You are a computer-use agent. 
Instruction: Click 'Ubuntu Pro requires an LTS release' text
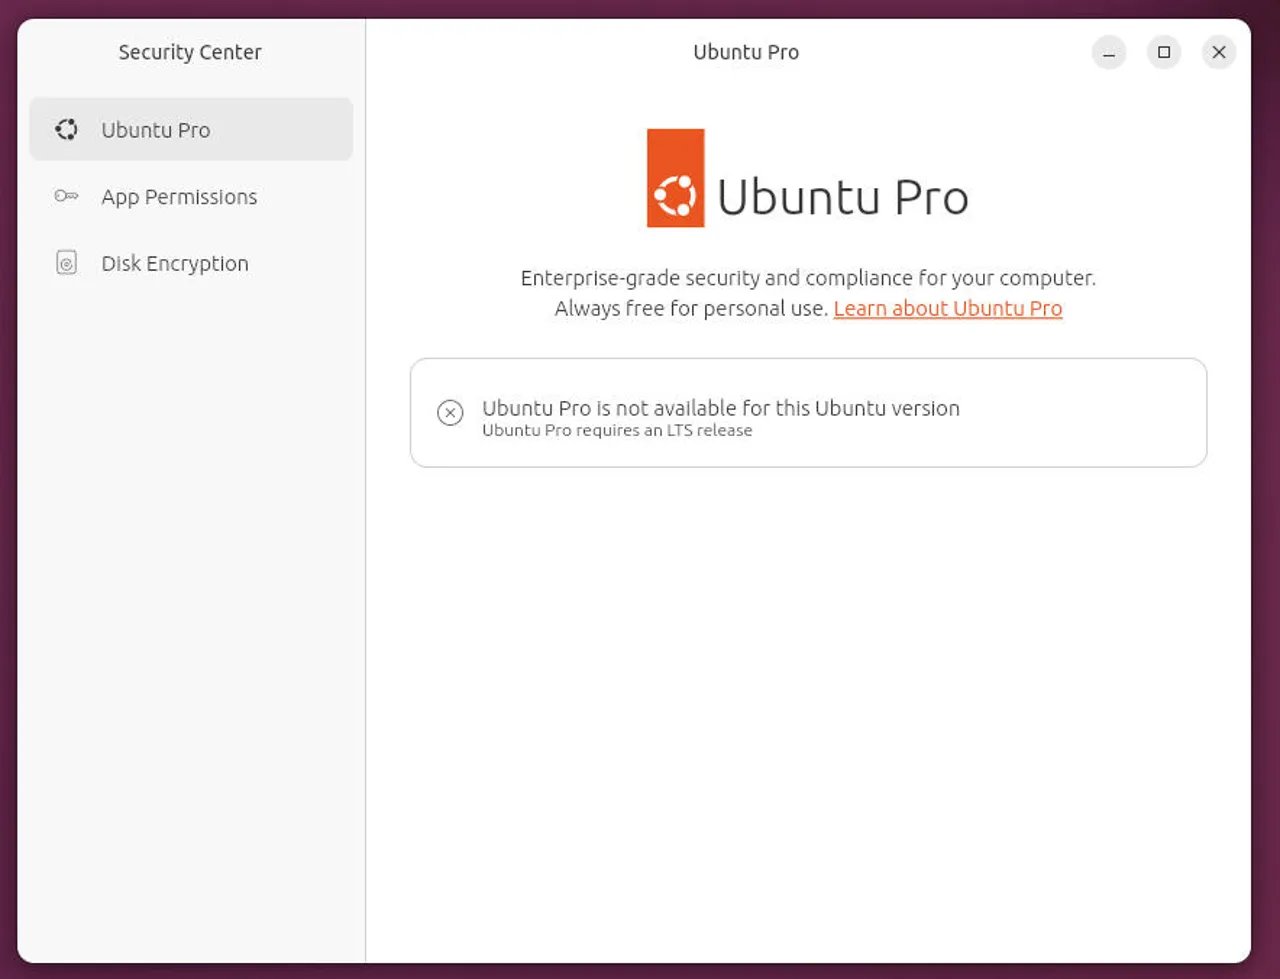(617, 431)
